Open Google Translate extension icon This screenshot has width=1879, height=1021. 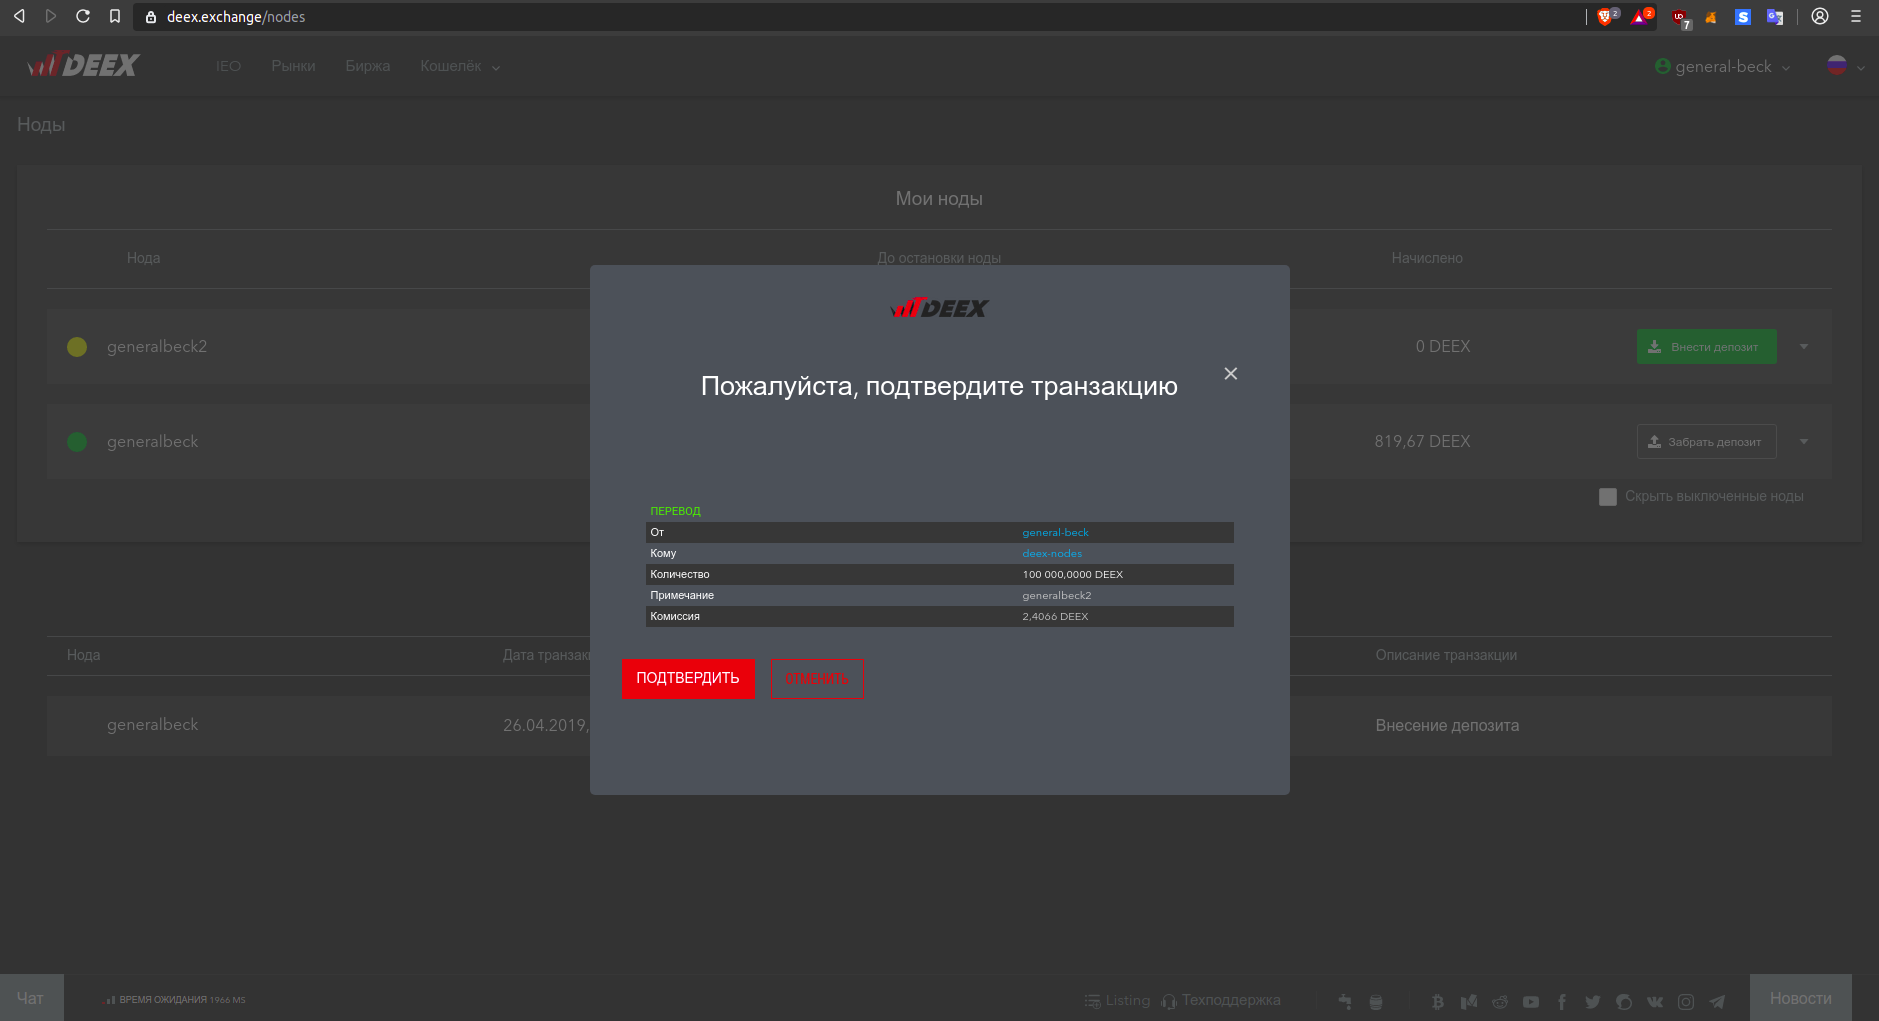(1775, 17)
